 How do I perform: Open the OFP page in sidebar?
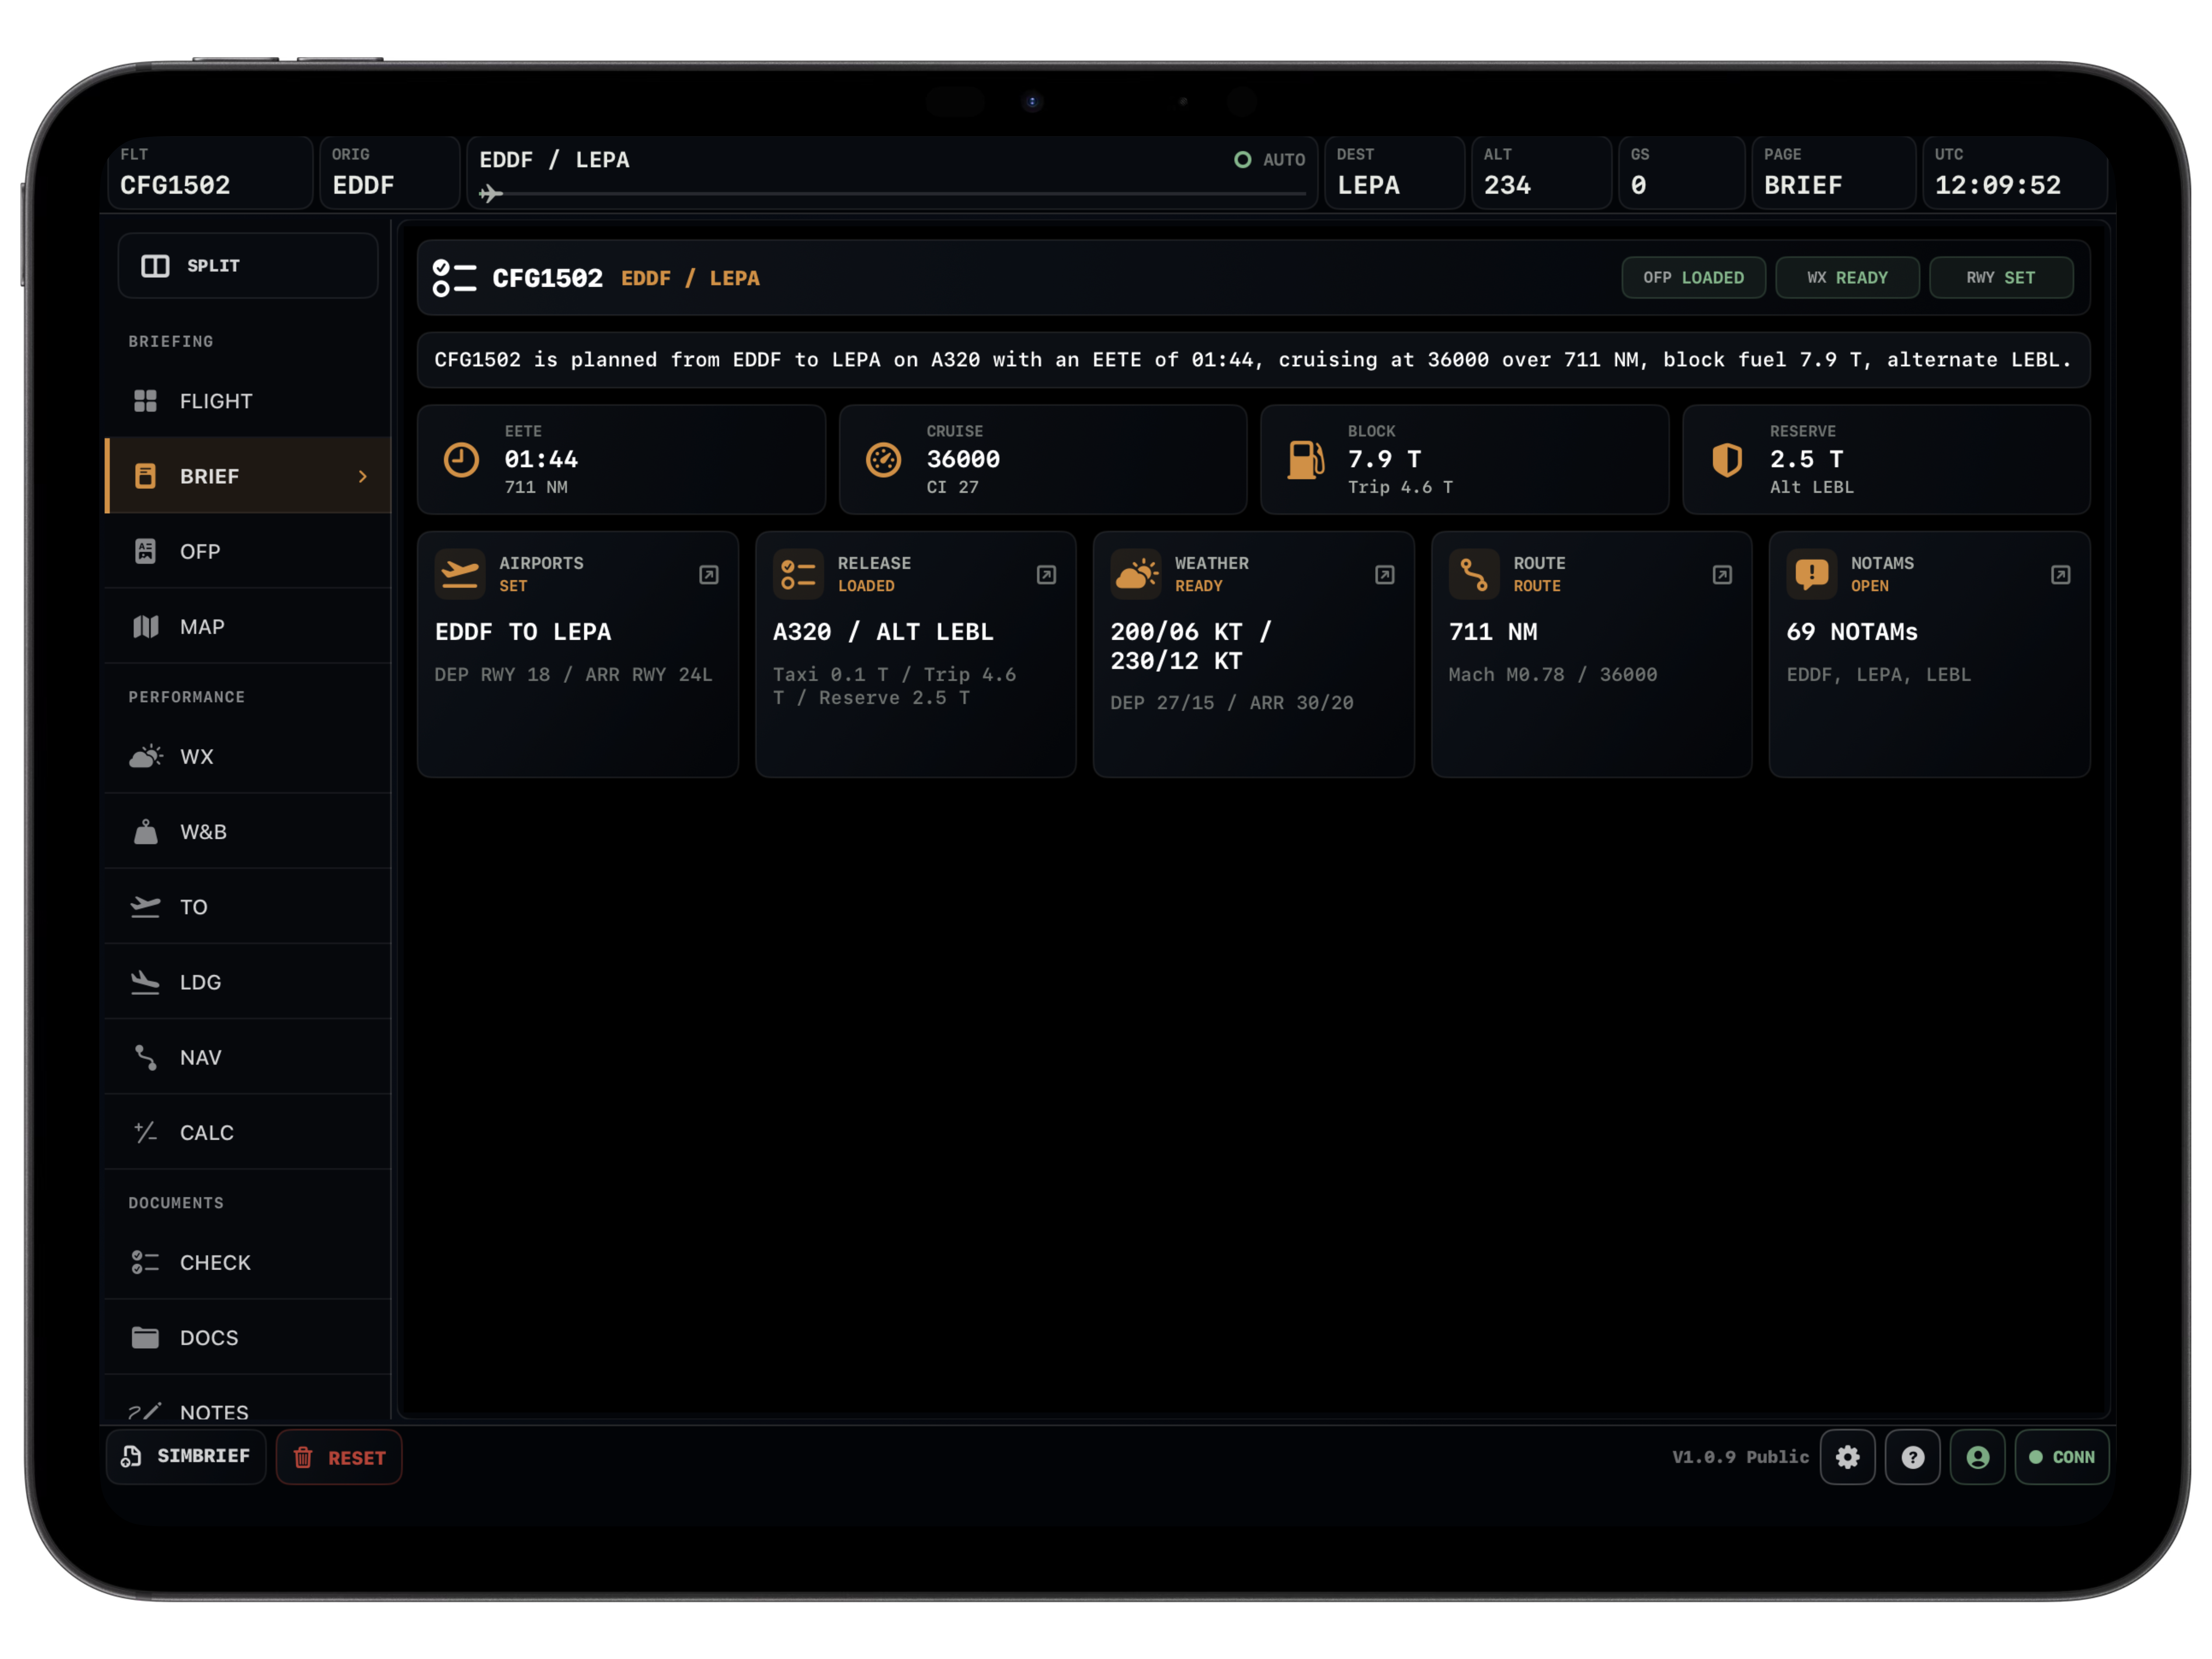click(x=248, y=551)
